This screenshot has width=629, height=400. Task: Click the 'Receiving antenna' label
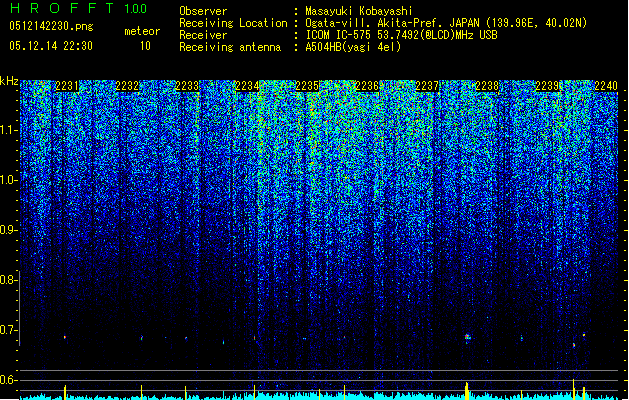coord(230,47)
